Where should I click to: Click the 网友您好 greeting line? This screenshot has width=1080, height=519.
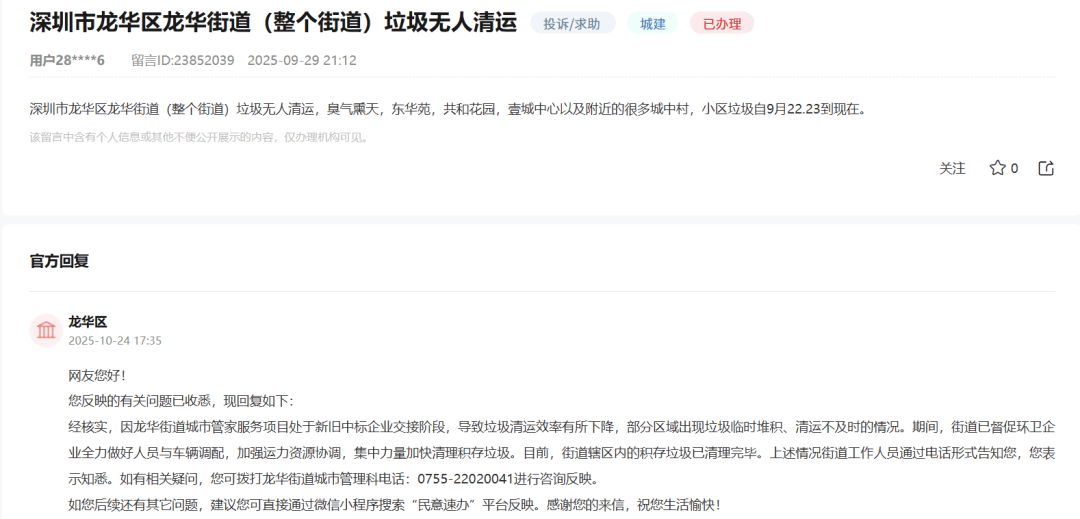pos(97,375)
